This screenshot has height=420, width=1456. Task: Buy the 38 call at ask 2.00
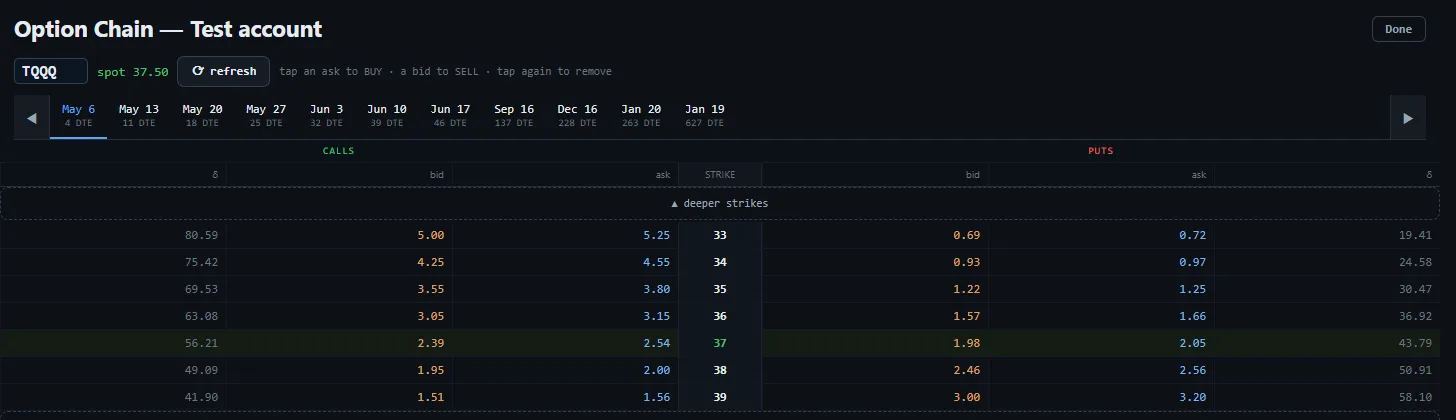(x=565, y=370)
